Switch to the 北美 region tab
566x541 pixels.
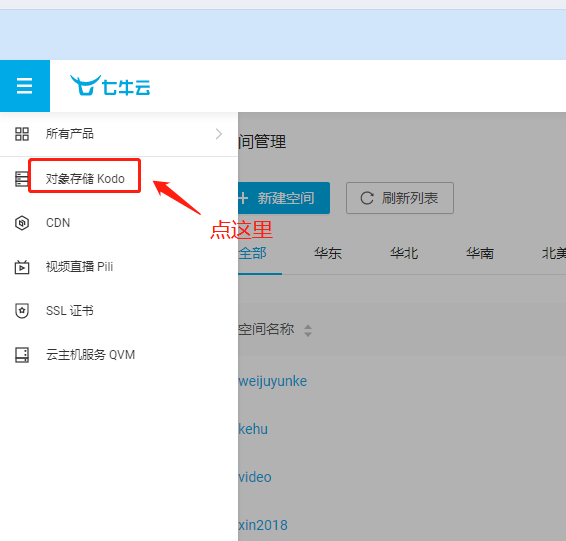pos(554,253)
